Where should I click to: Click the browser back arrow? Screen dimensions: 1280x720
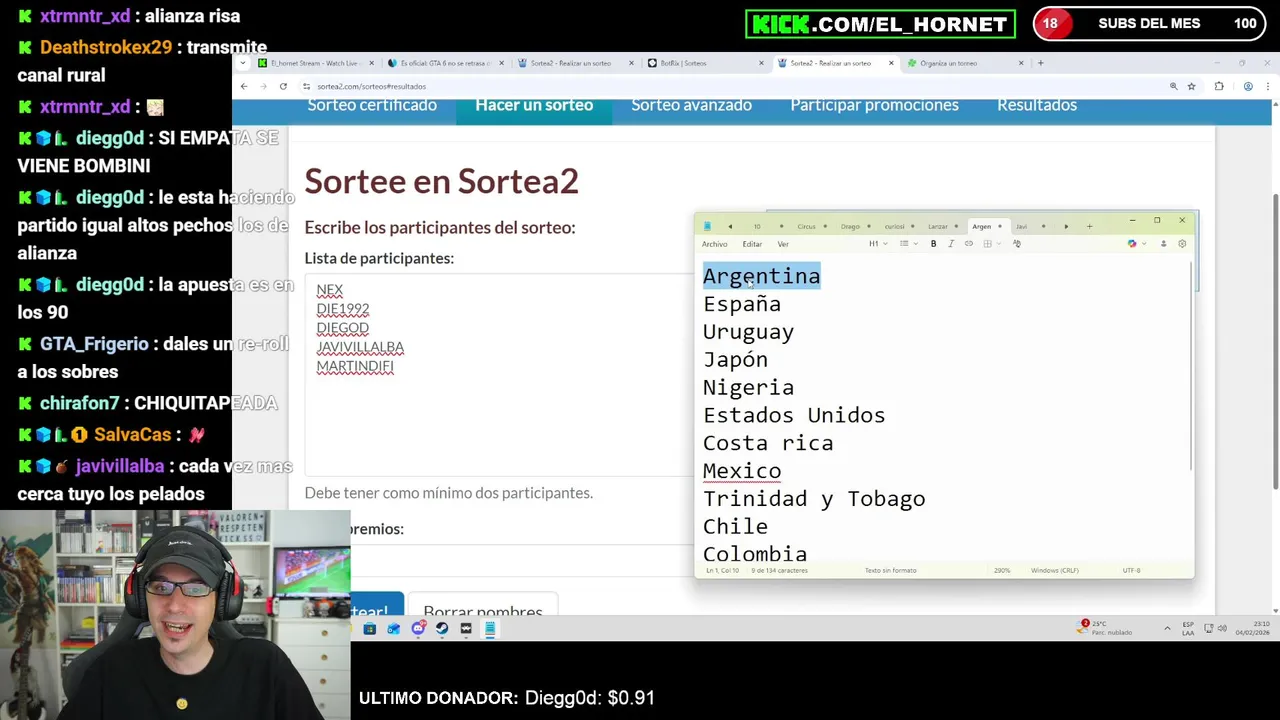(x=243, y=86)
